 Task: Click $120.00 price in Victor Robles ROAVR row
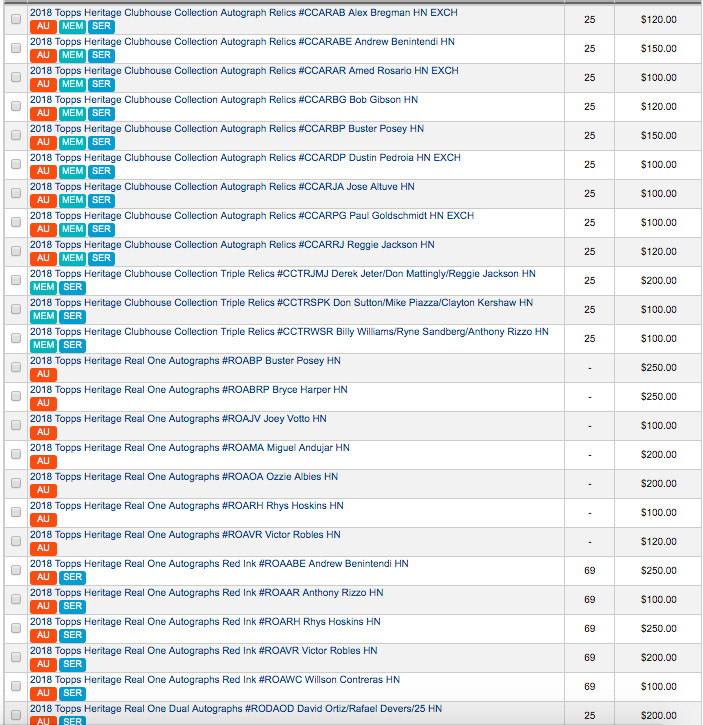(658, 541)
